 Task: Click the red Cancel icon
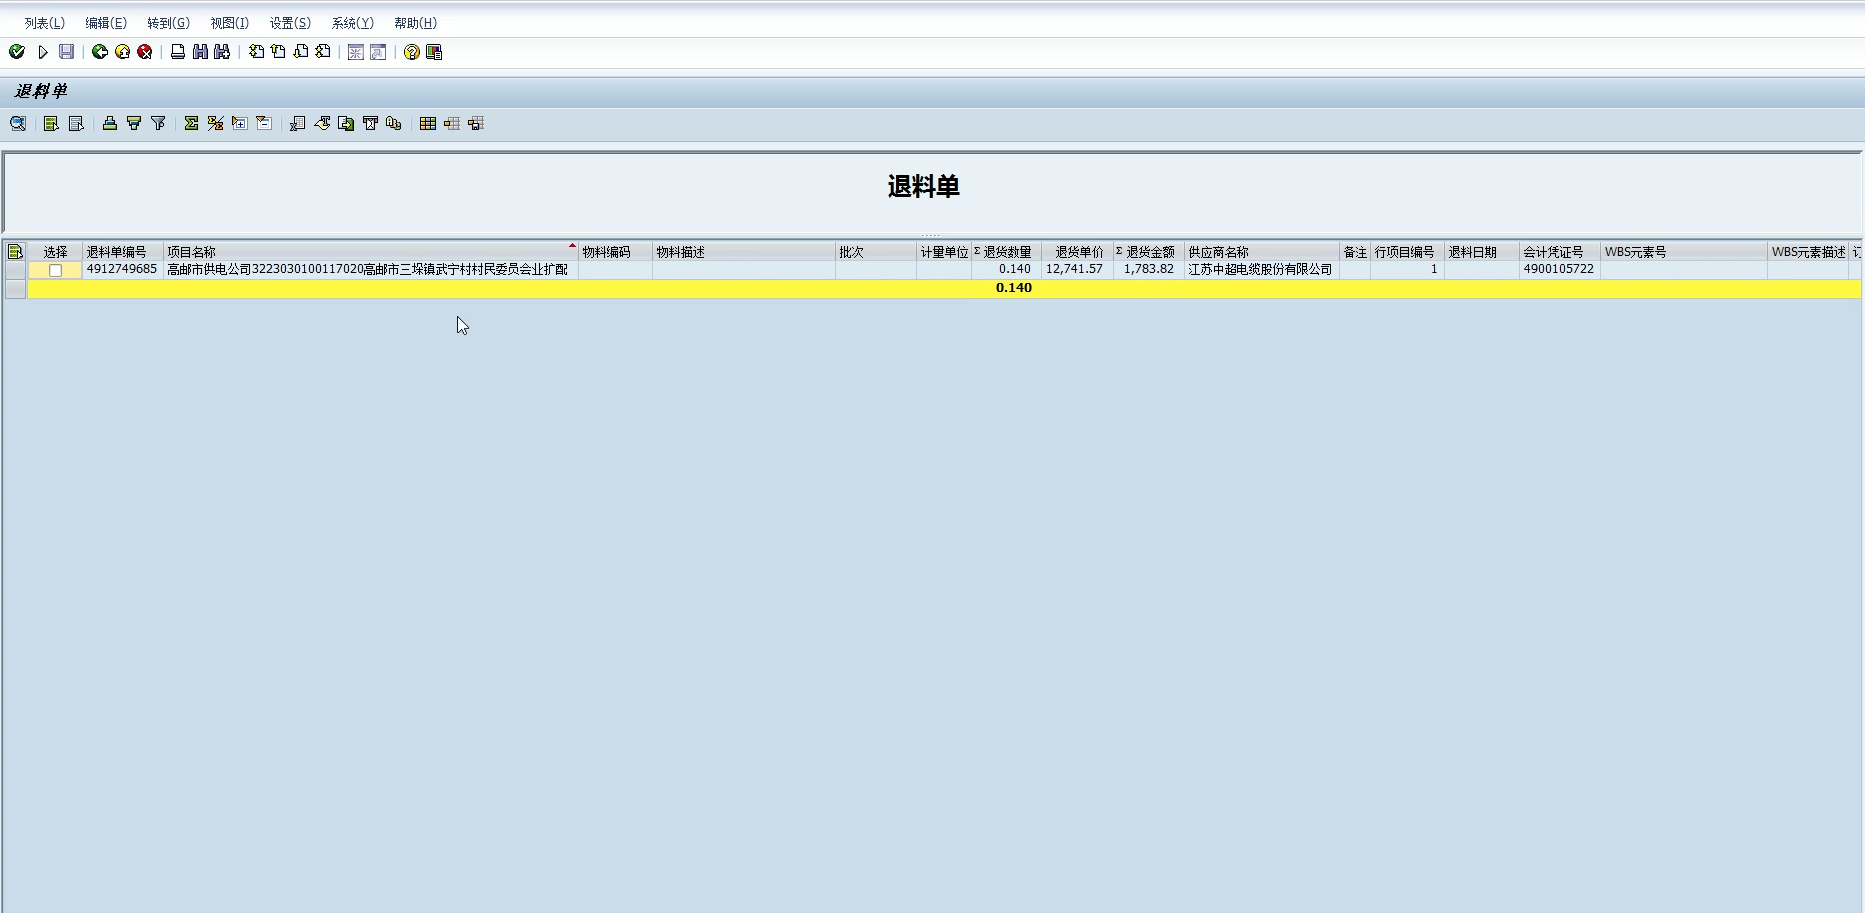[x=145, y=52]
